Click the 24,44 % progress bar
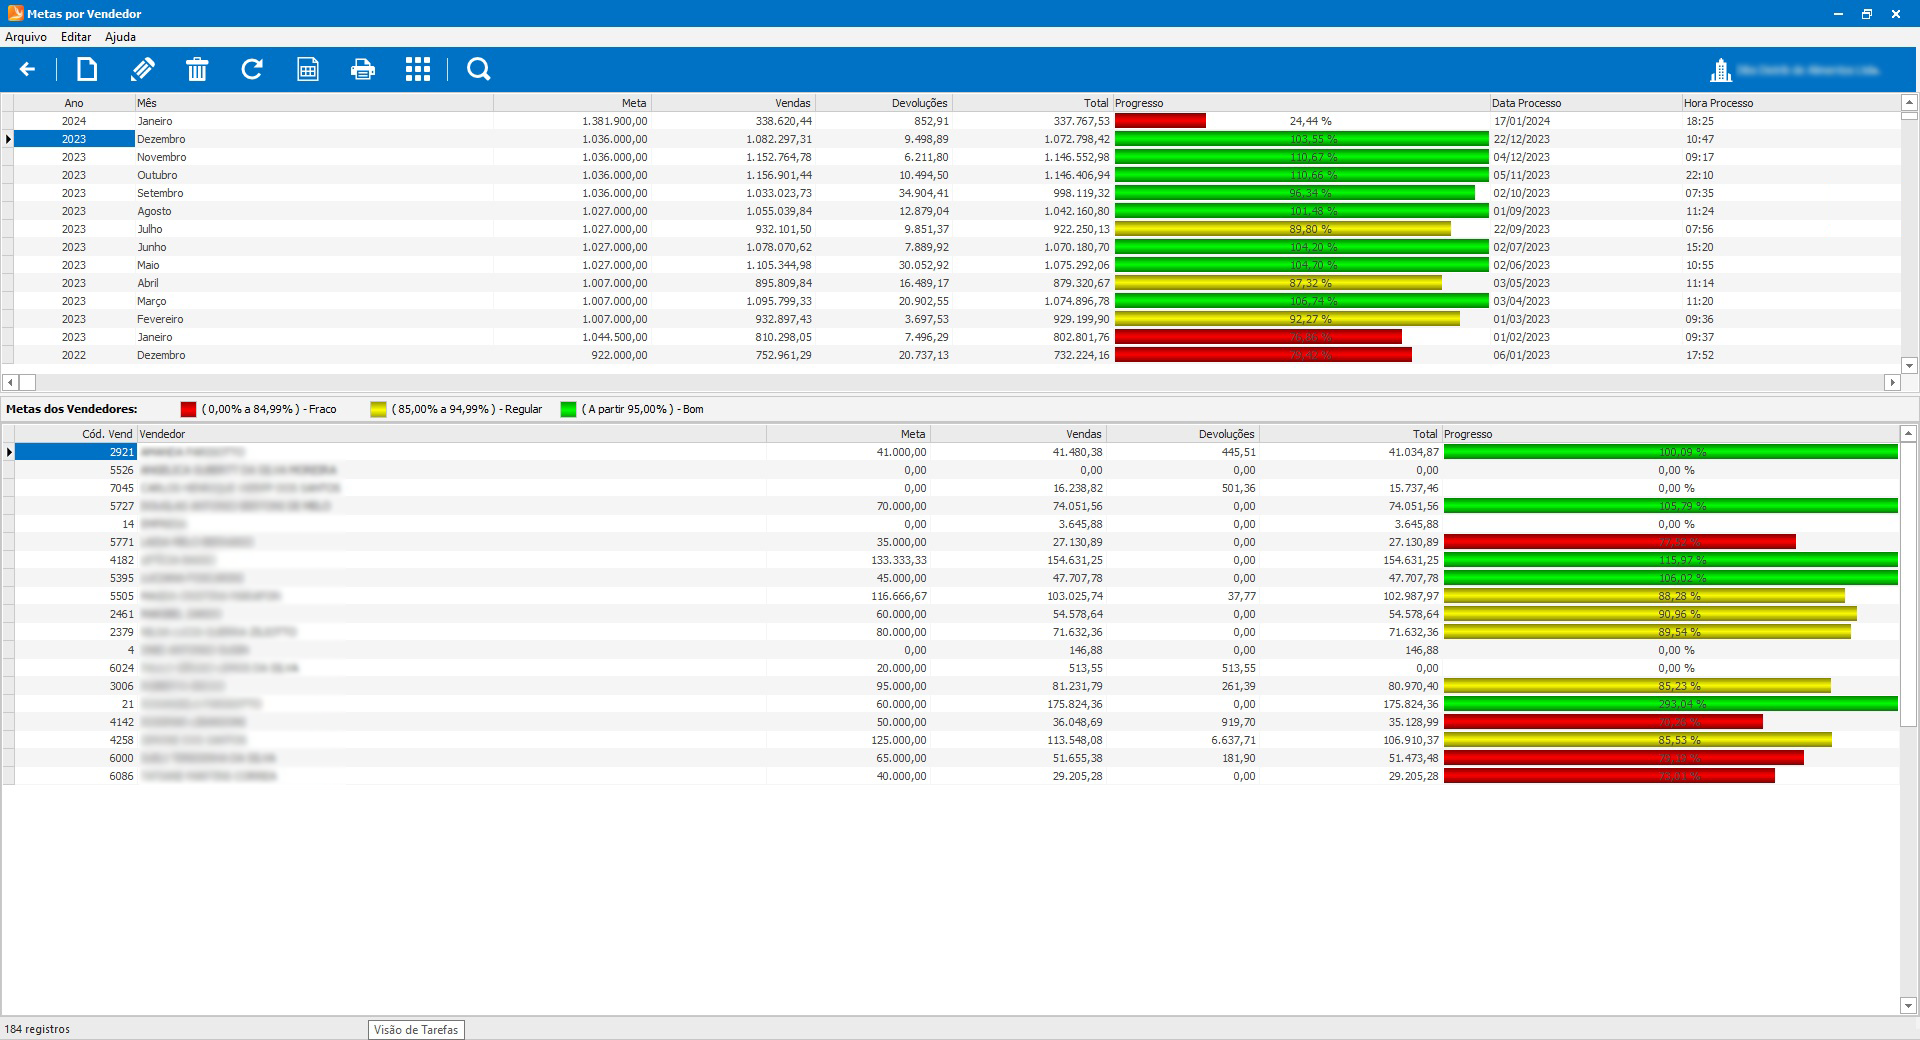This screenshot has width=1920, height=1040. coord(1301,121)
